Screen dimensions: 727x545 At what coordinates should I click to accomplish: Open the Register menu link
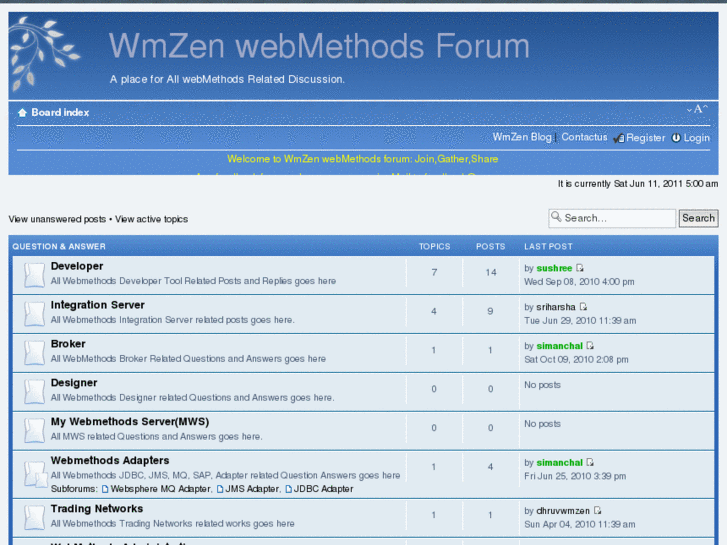[x=645, y=138]
